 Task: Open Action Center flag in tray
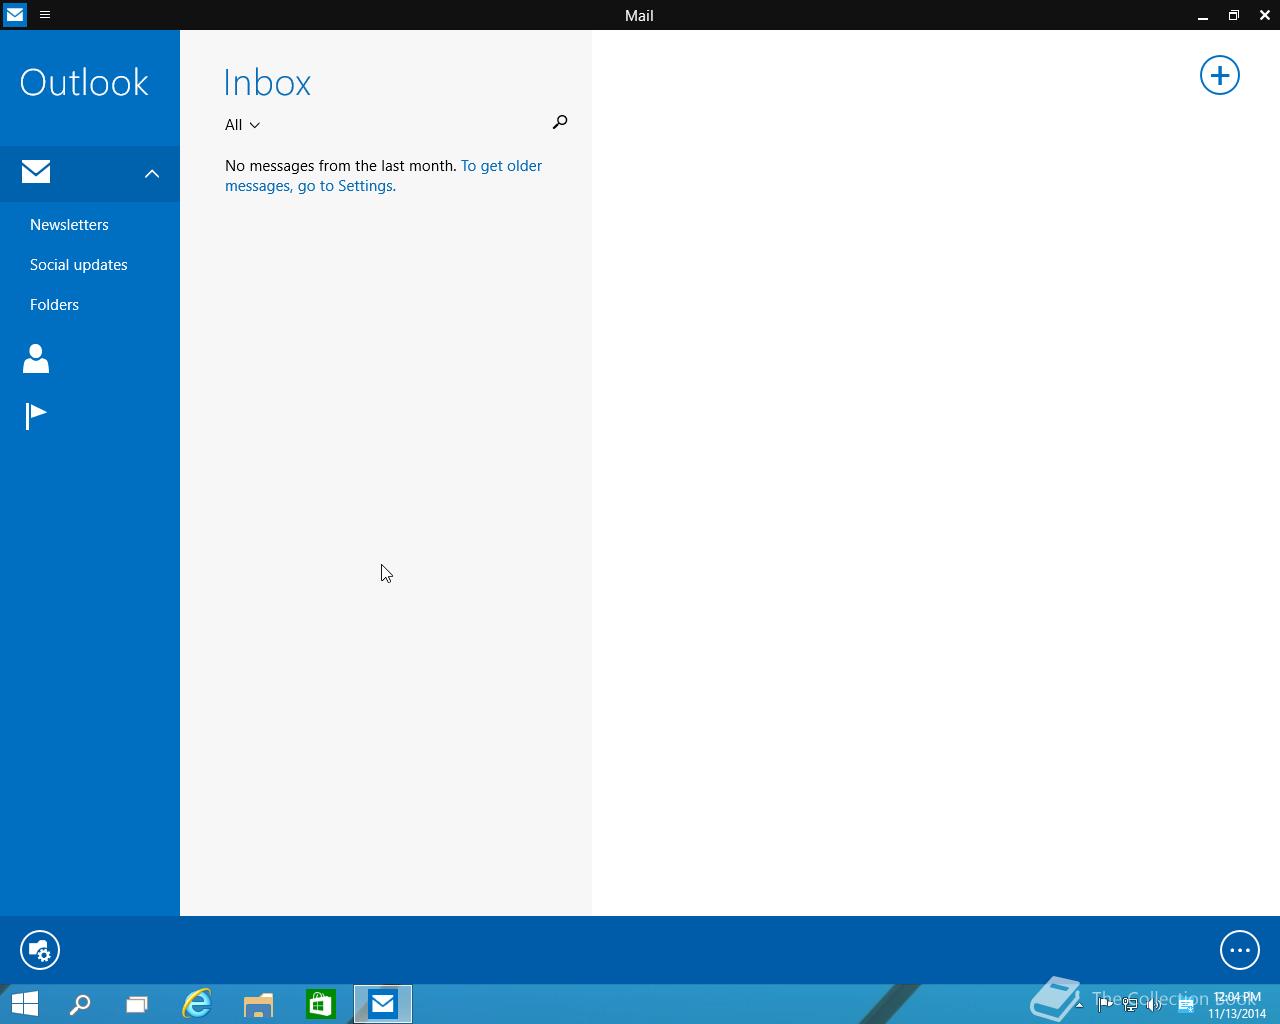[1104, 1005]
